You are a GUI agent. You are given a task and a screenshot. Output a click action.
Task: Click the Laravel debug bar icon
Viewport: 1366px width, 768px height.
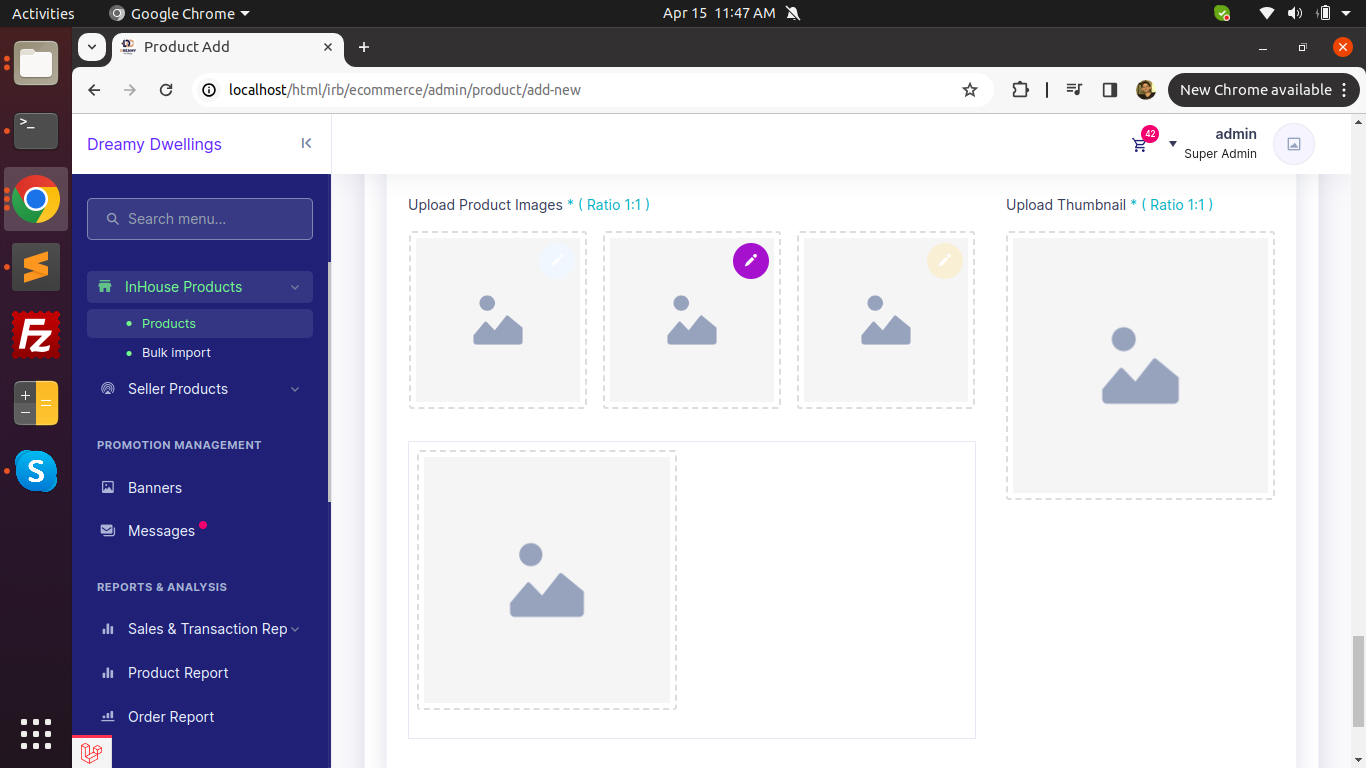[x=91, y=753]
